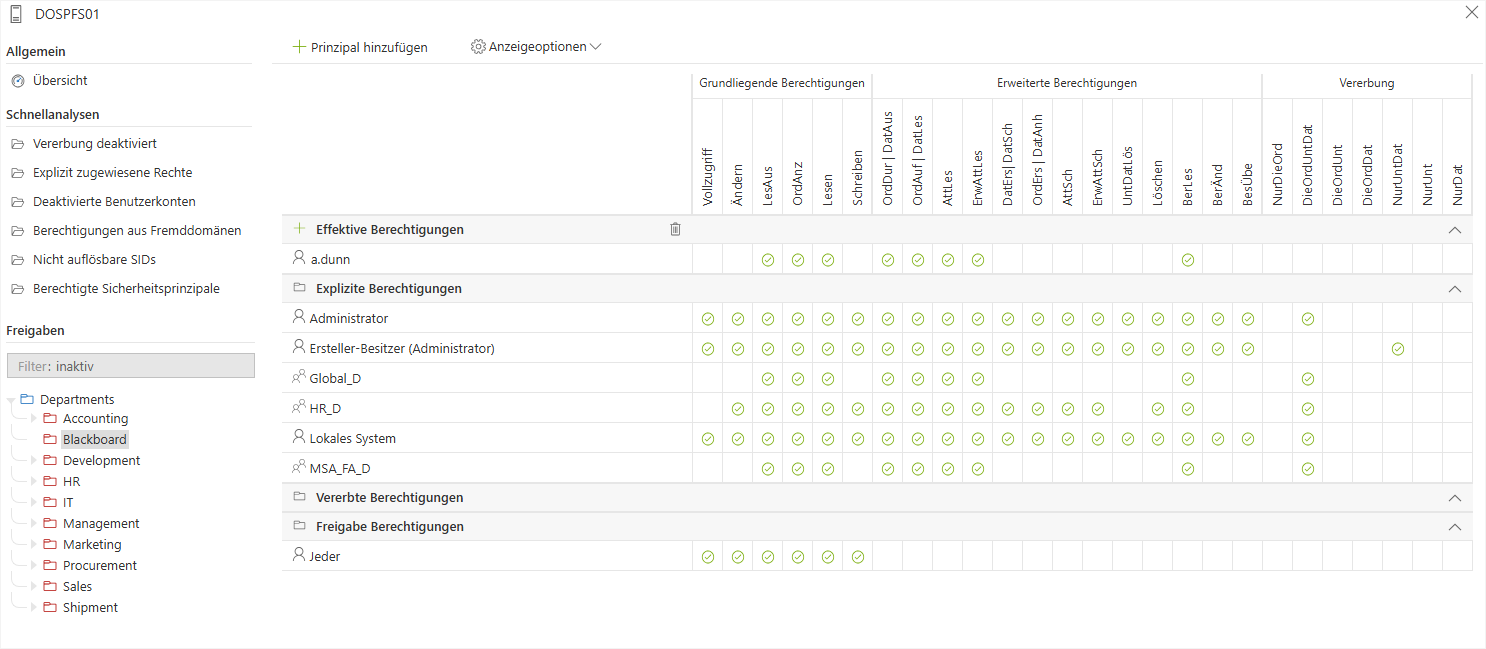Click the red Shipment folder icon
This screenshot has width=1486, height=649.
pos(50,607)
